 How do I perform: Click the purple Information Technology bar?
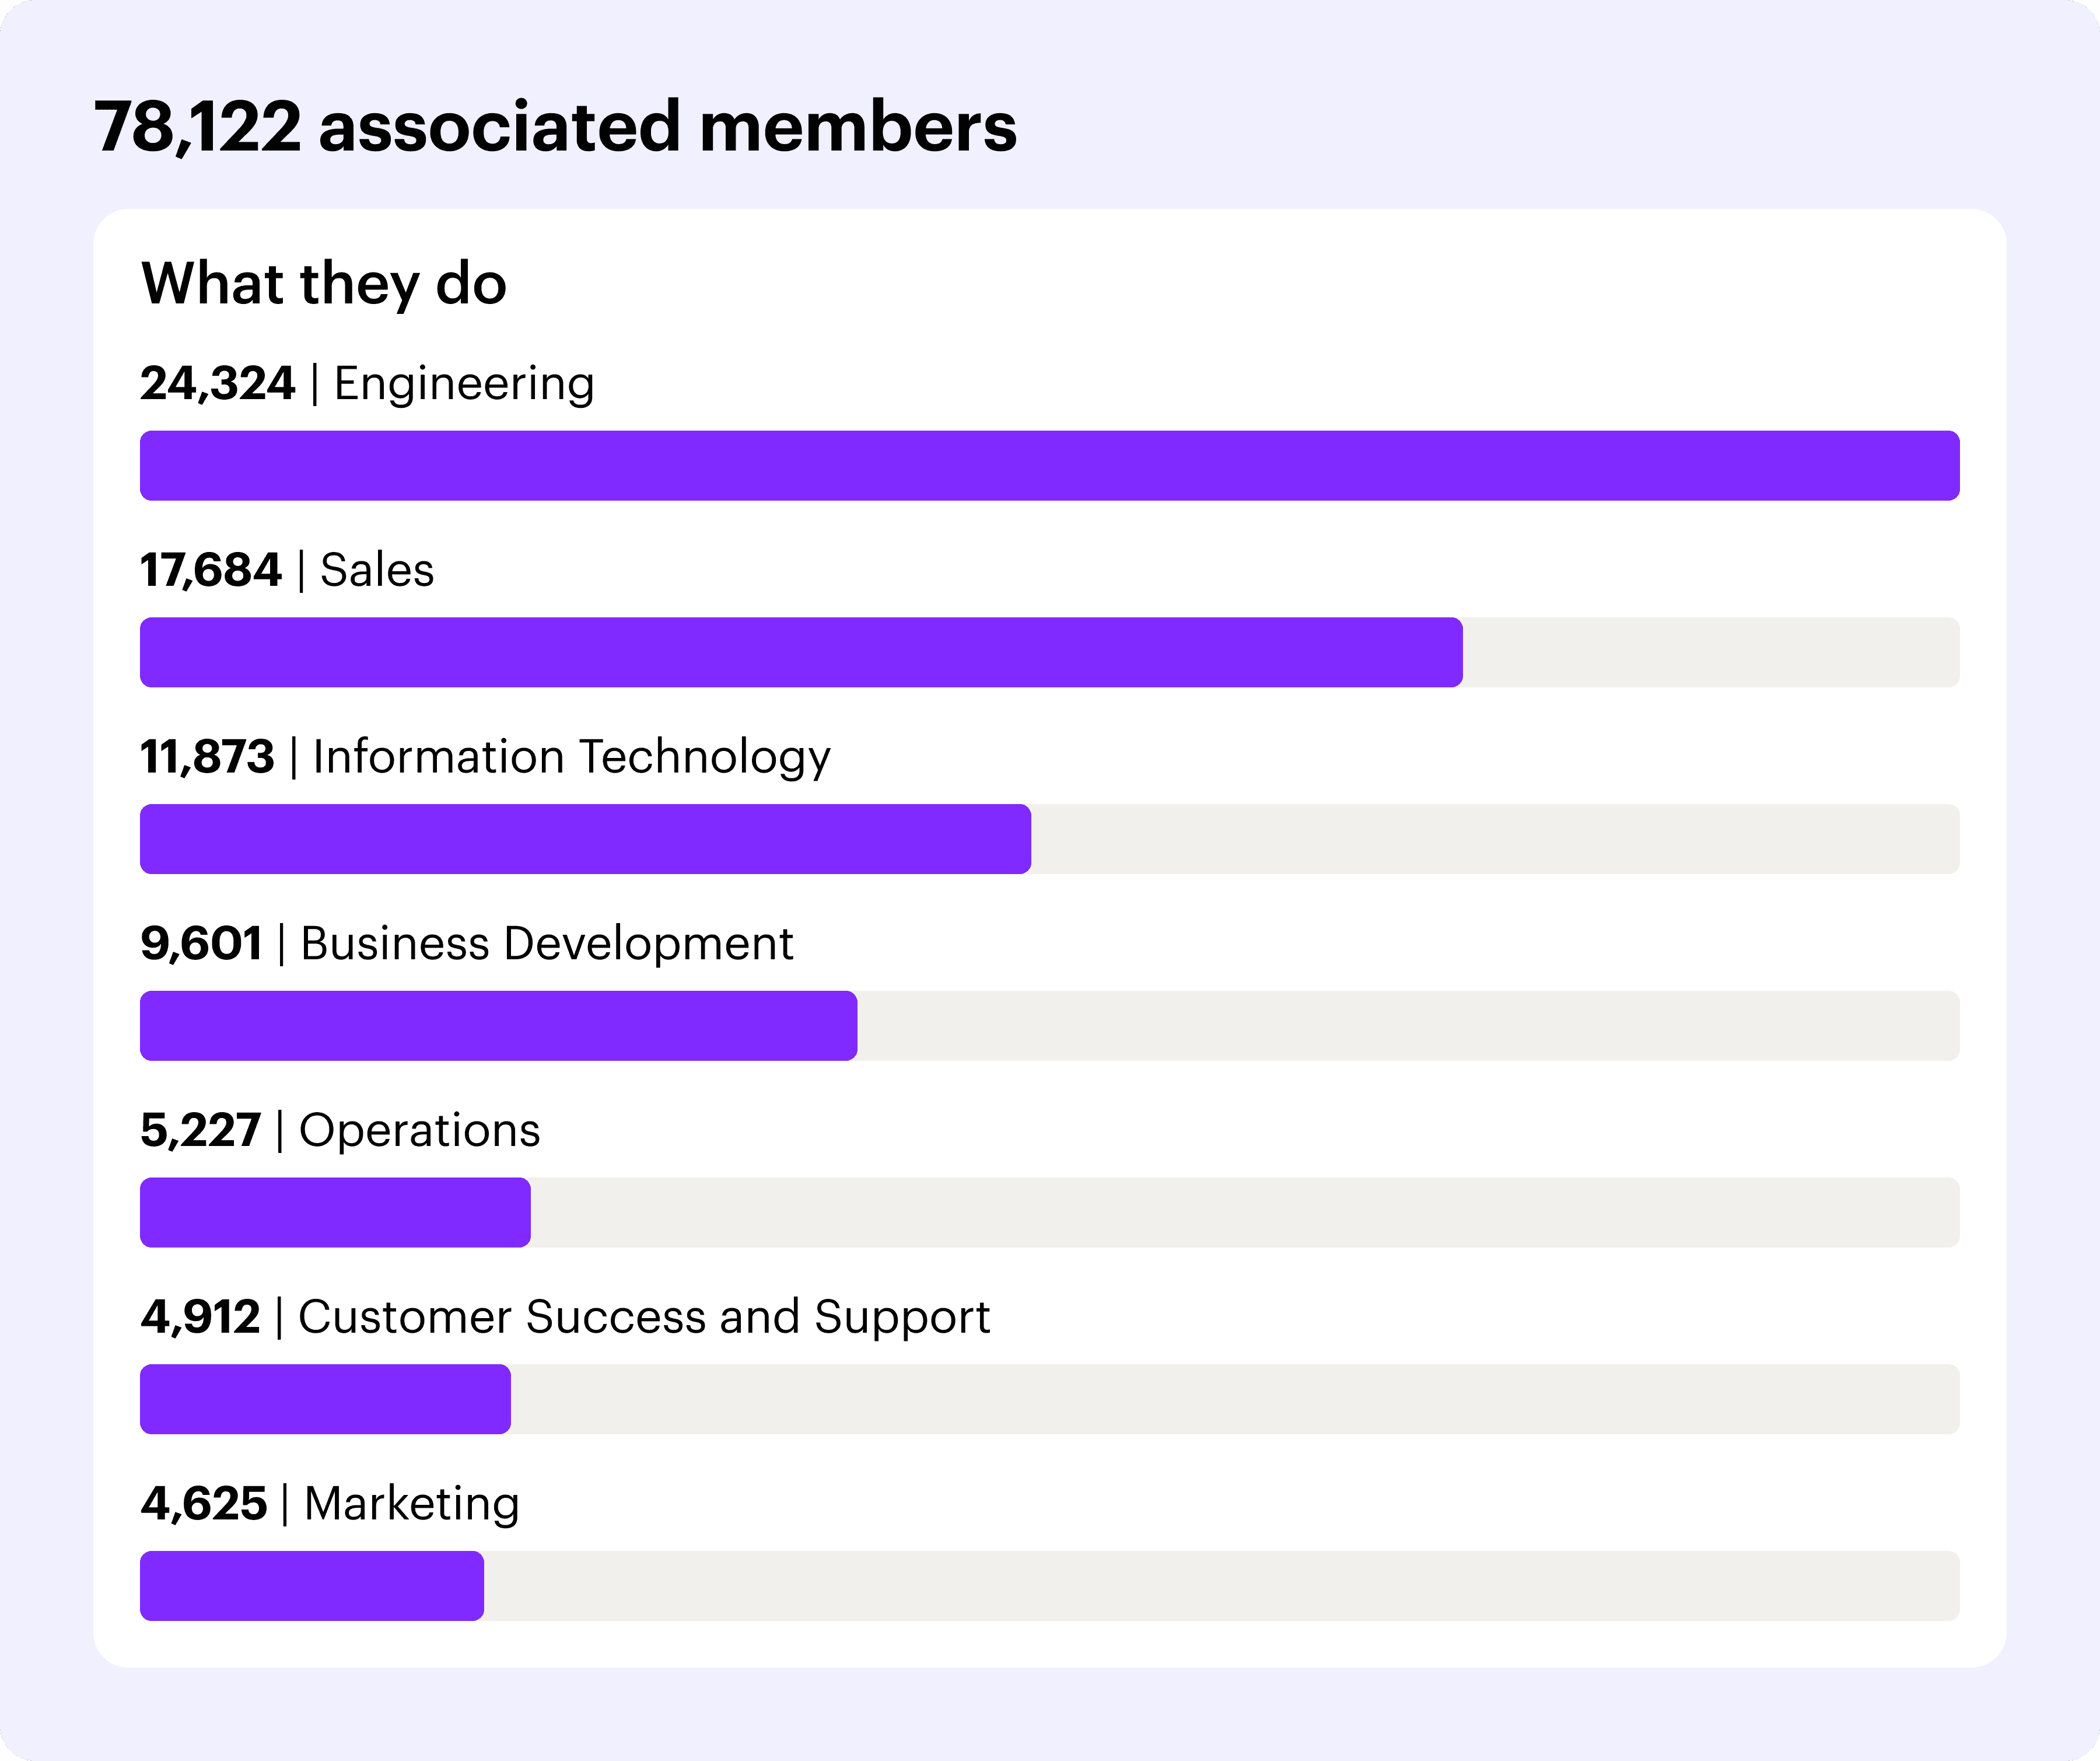point(585,840)
